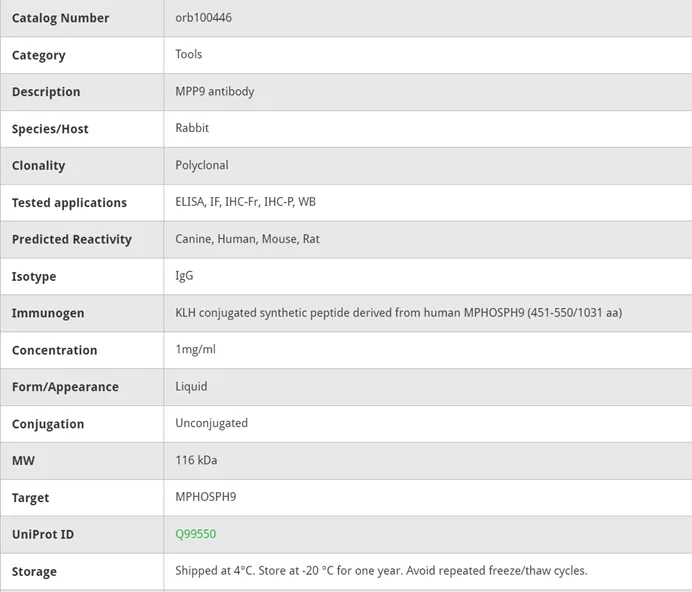Viewport: 692px width, 592px height.
Task: Click the 116 kDa molecular weight value
Action: (196, 460)
